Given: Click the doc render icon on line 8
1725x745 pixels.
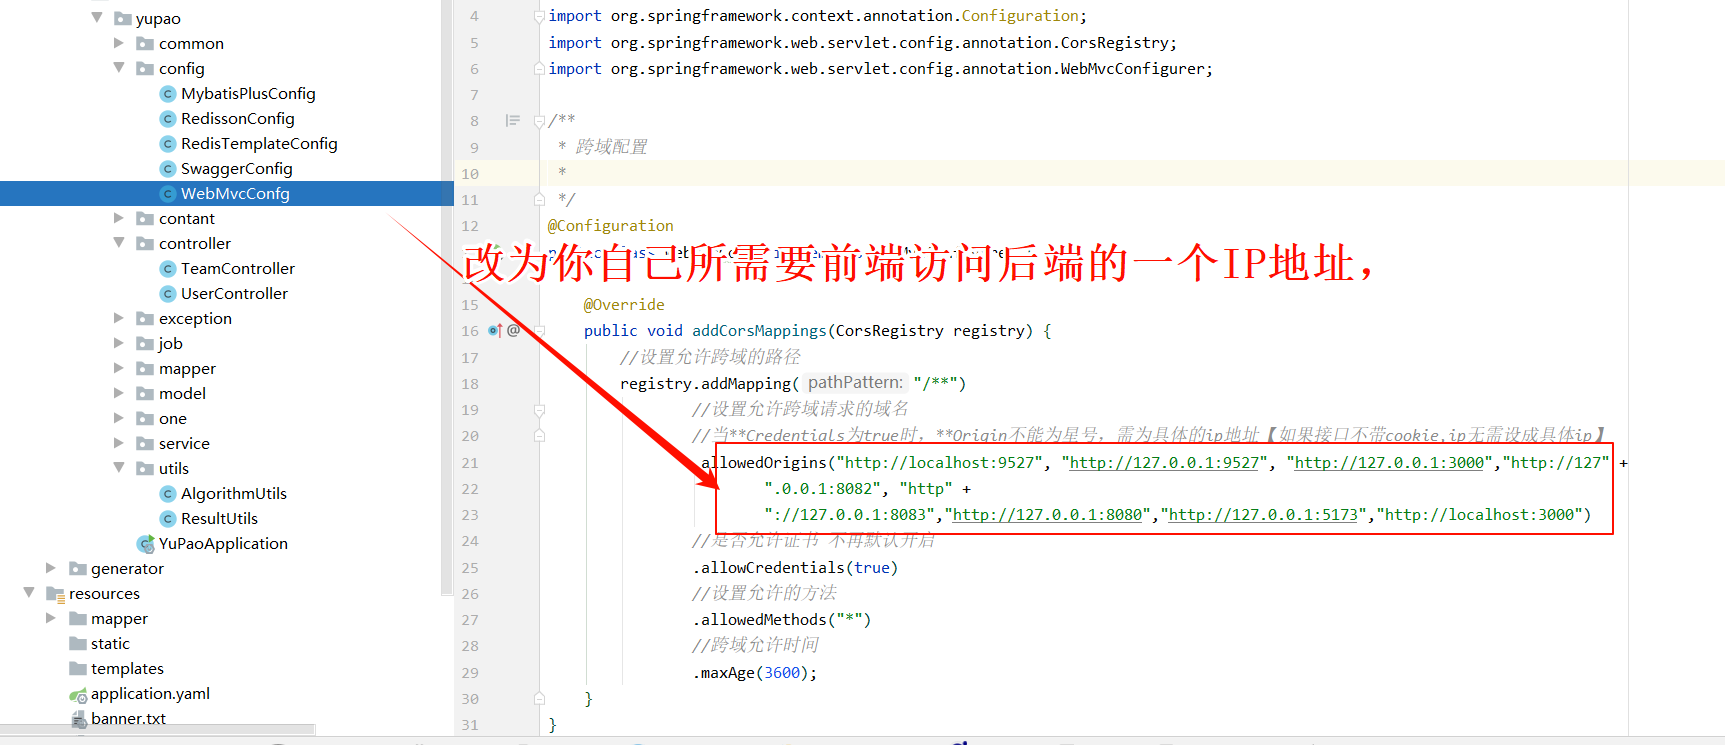Looking at the screenshot, I should tap(512, 121).
